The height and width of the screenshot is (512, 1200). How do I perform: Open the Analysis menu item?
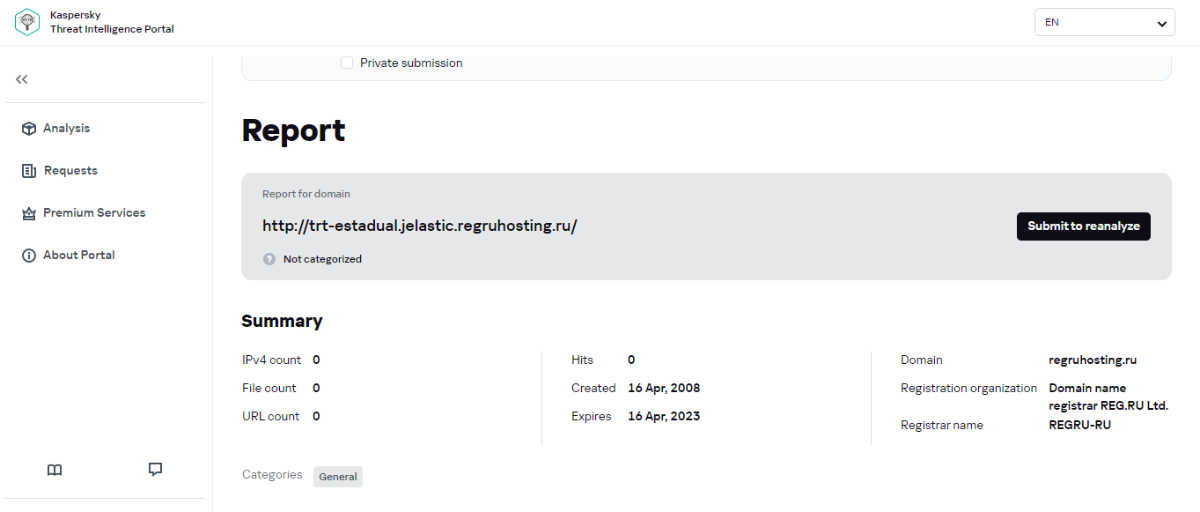(x=66, y=128)
